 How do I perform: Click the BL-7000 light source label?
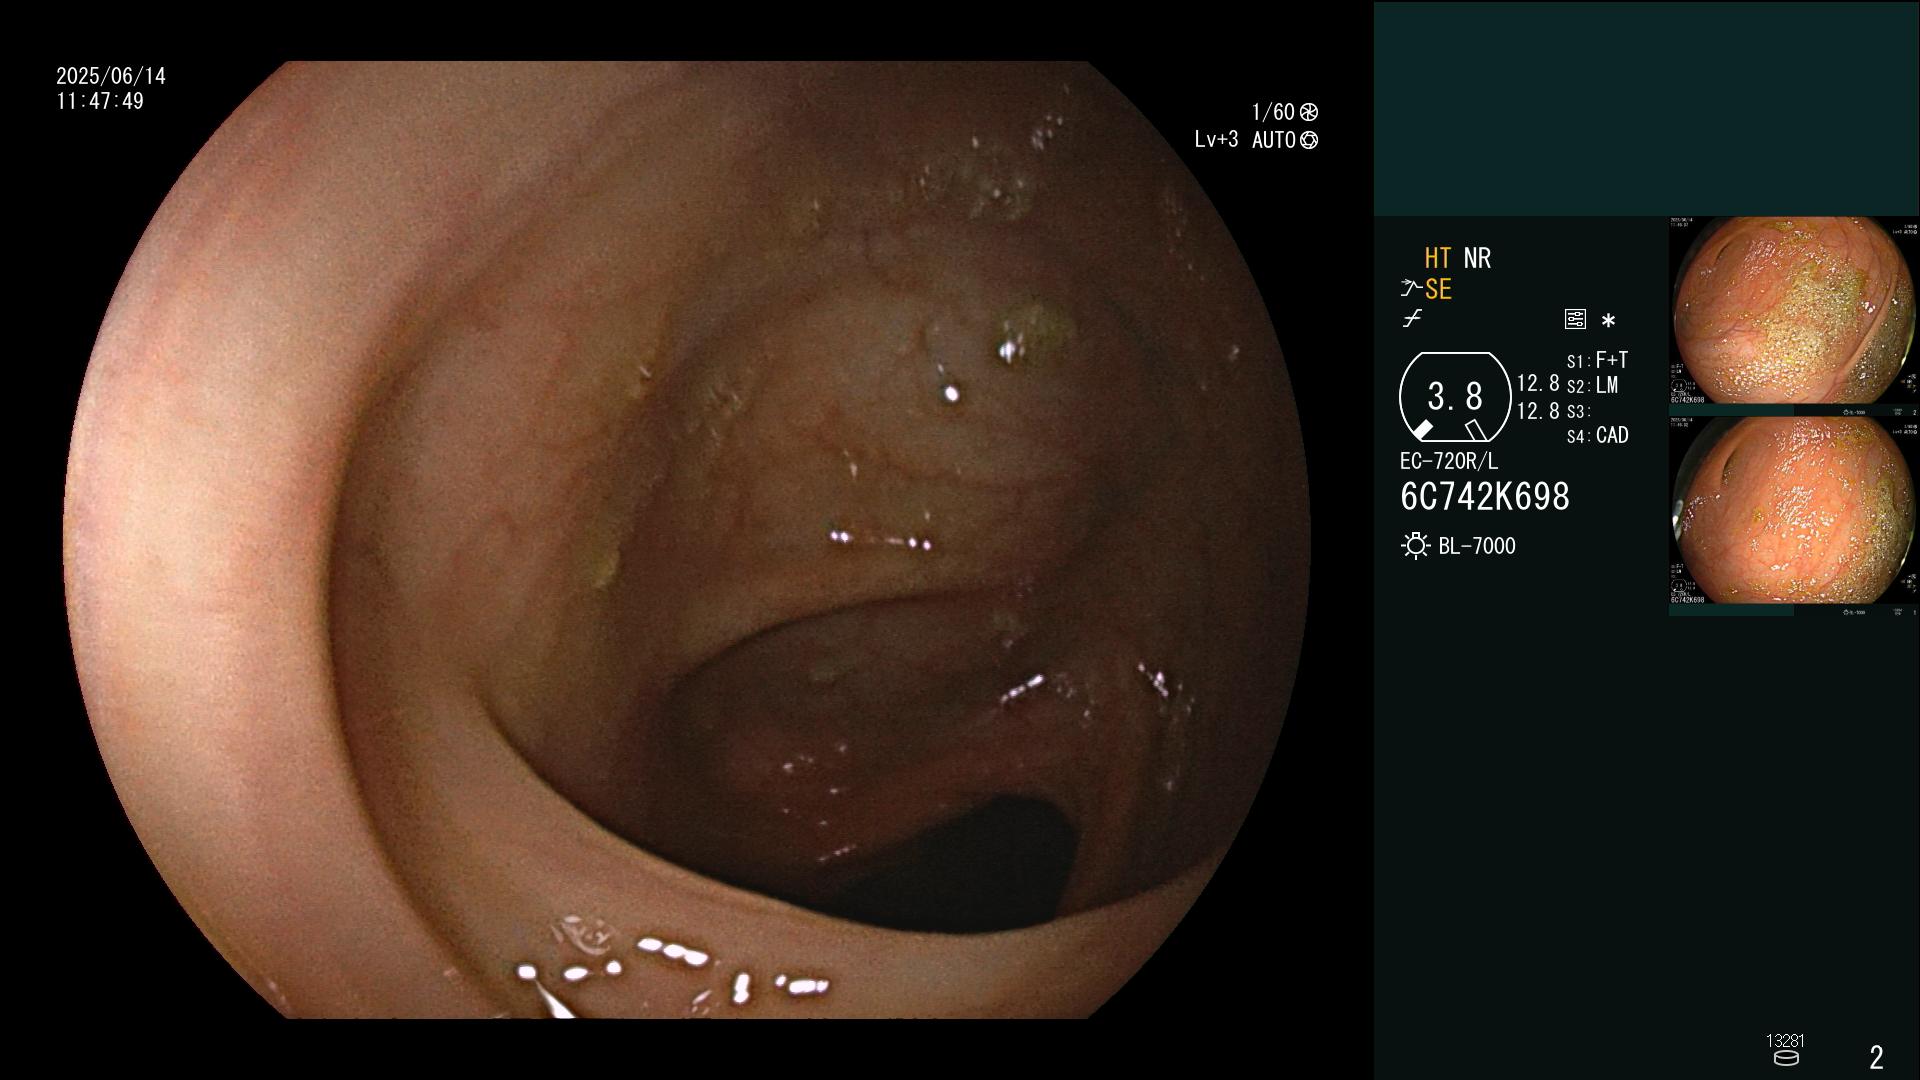pyautogui.click(x=1477, y=546)
